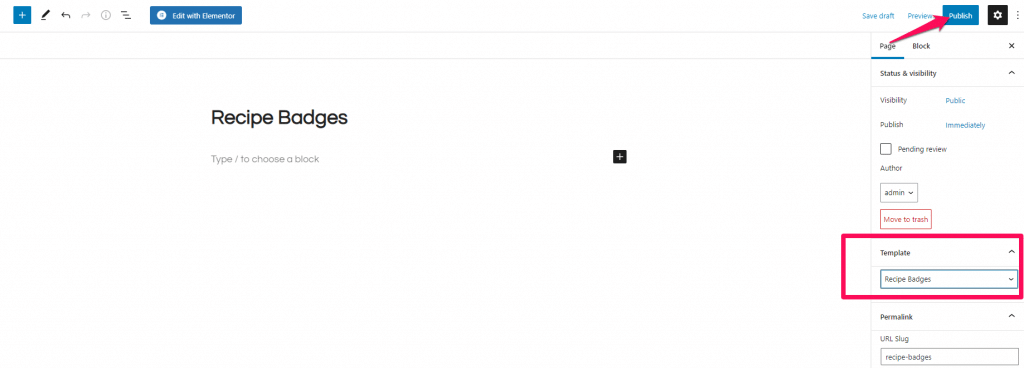
Task: Select the Page tab
Action: coord(887,46)
